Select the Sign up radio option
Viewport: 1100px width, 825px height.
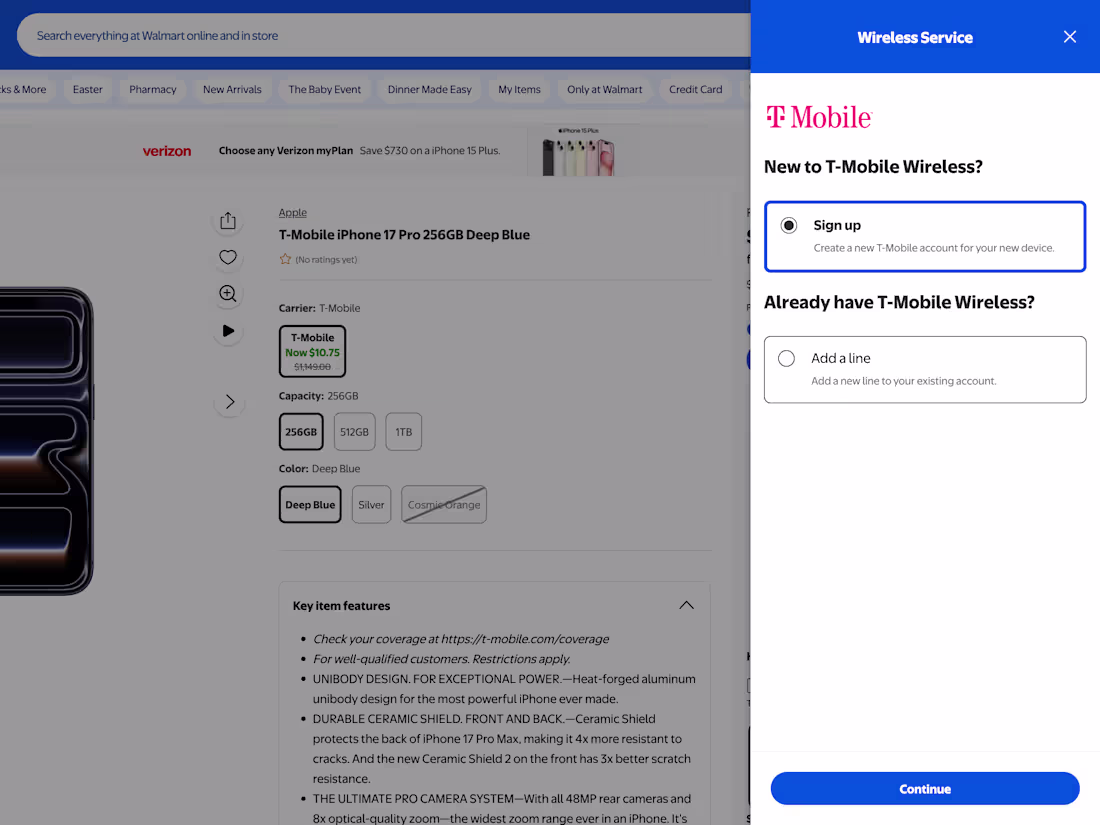(789, 225)
